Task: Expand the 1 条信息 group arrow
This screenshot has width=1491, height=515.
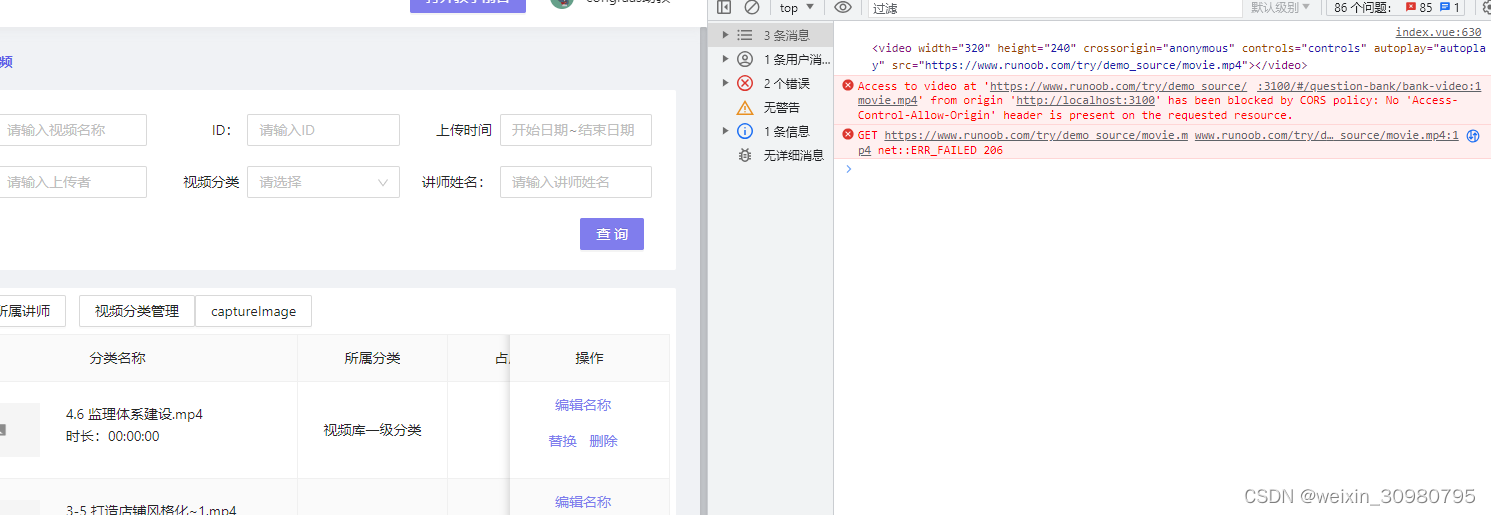Action: pos(725,131)
